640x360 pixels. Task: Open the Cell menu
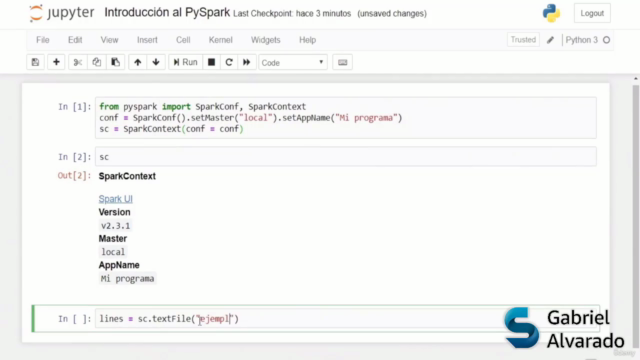click(183, 40)
